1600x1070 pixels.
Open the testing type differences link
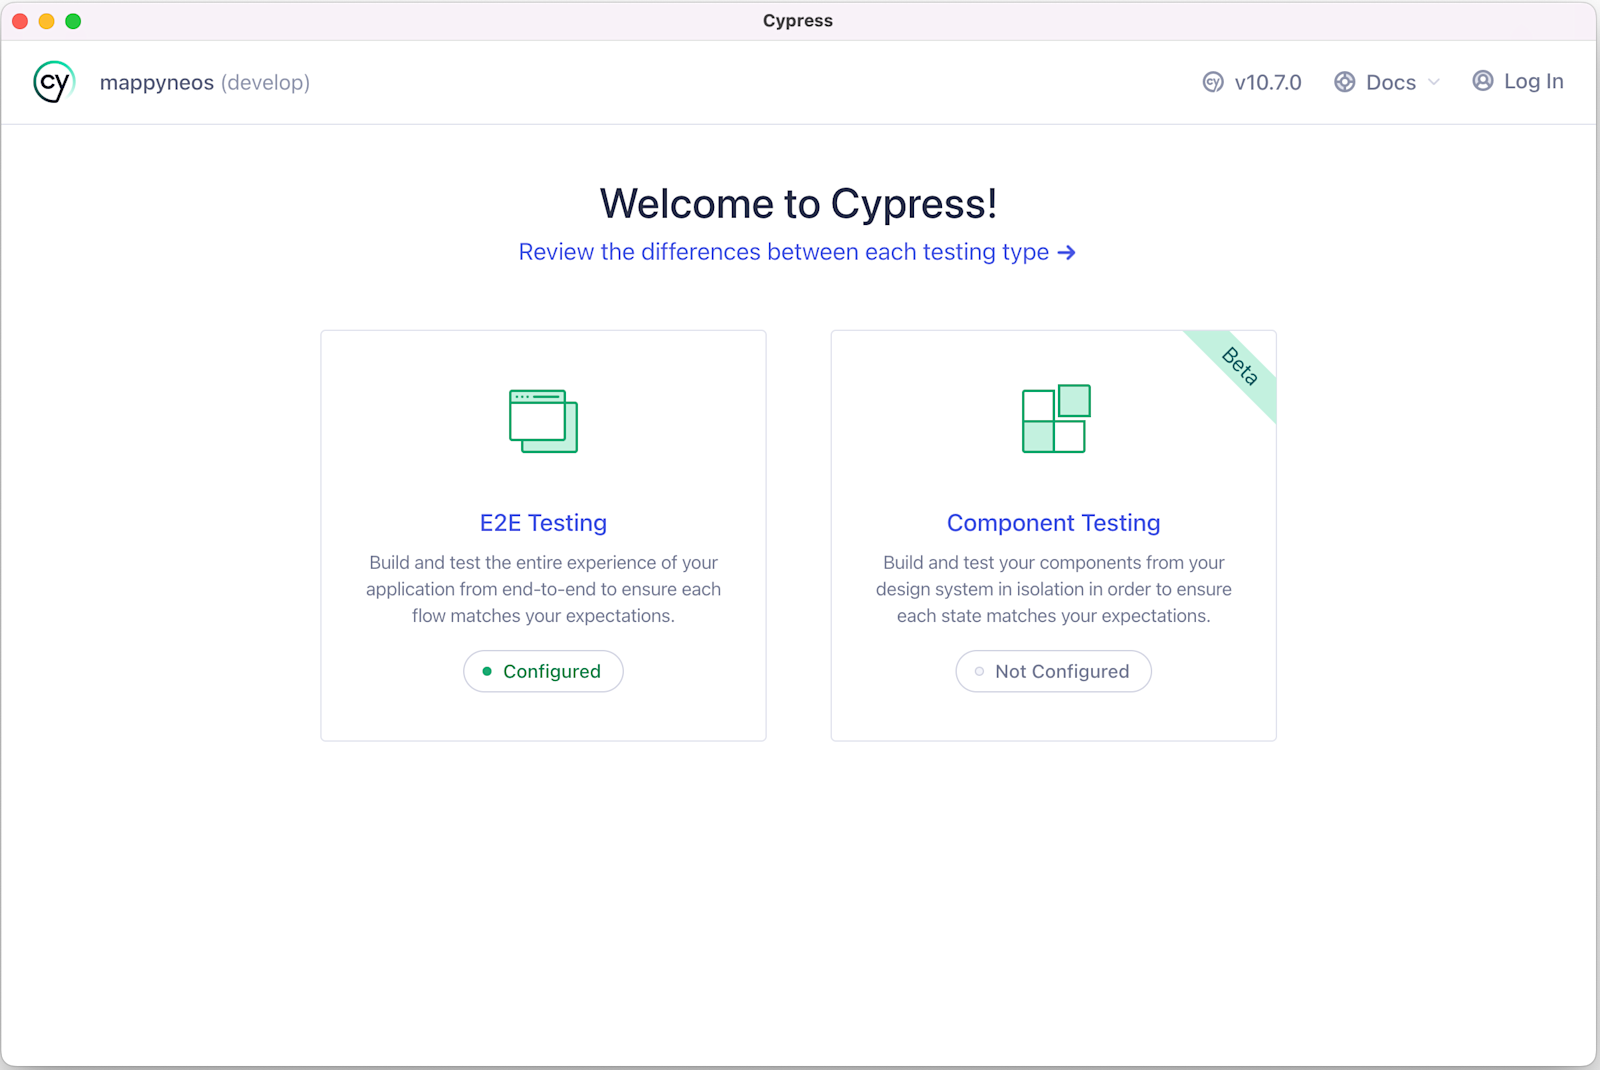pyautogui.click(x=797, y=252)
